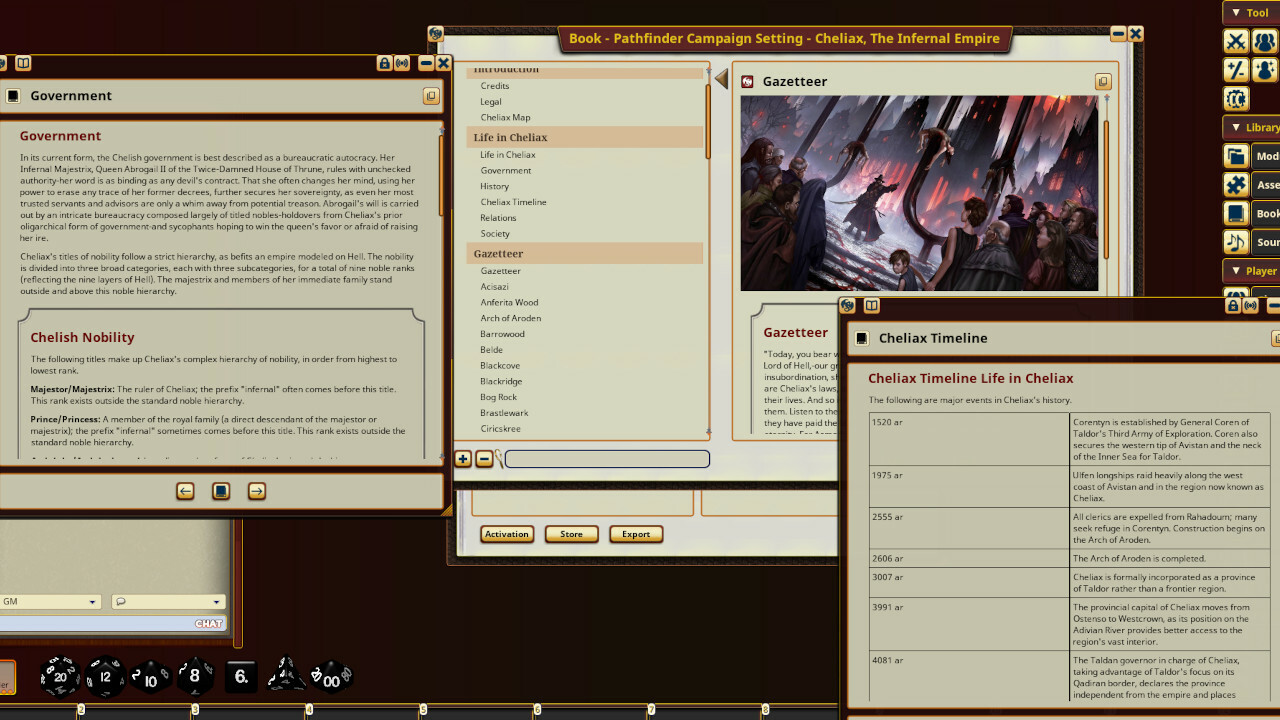Open the Sounds library in the sidebar
The width and height of the screenshot is (1280, 720).
pyautogui.click(x=1235, y=242)
